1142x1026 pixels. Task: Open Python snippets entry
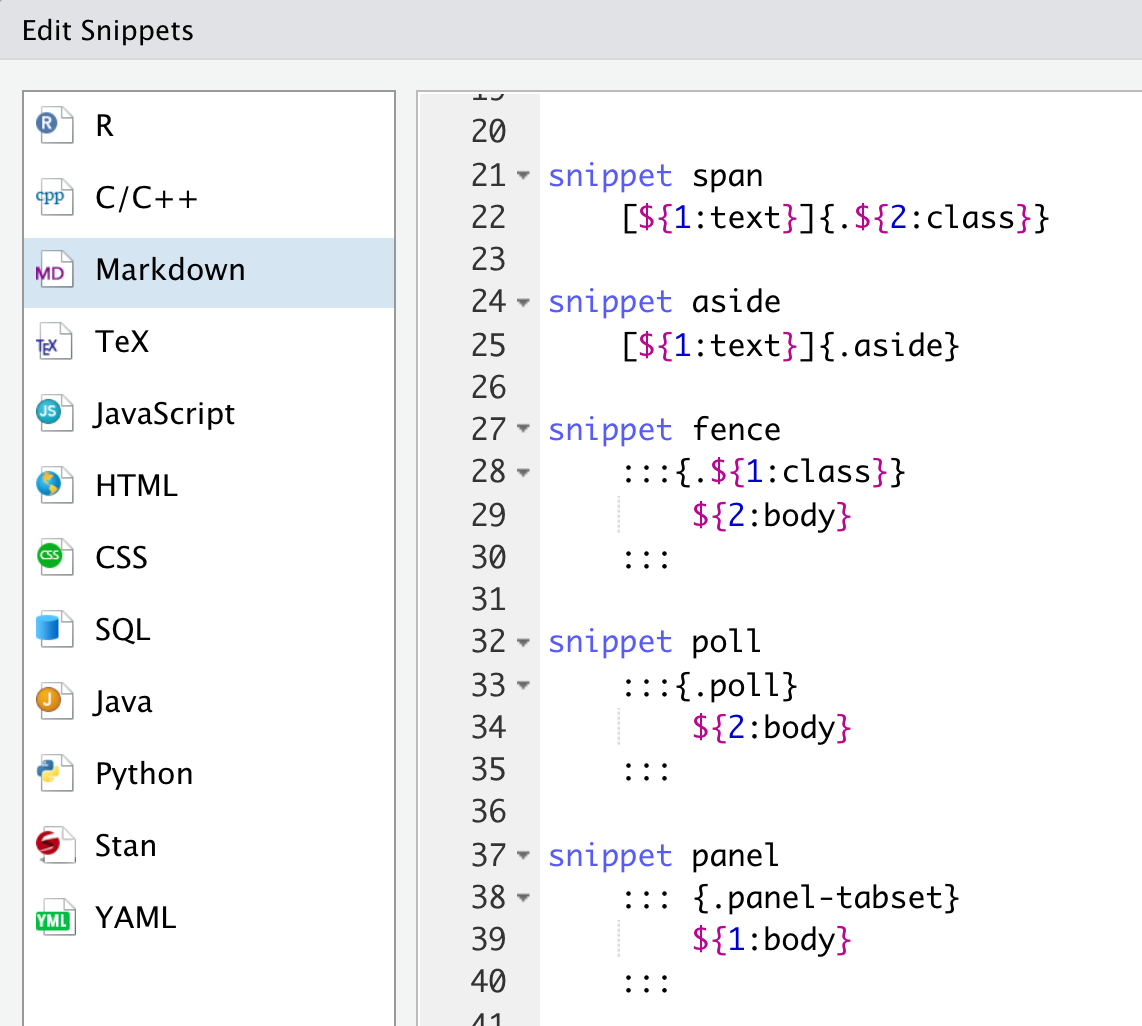pos(209,773)
